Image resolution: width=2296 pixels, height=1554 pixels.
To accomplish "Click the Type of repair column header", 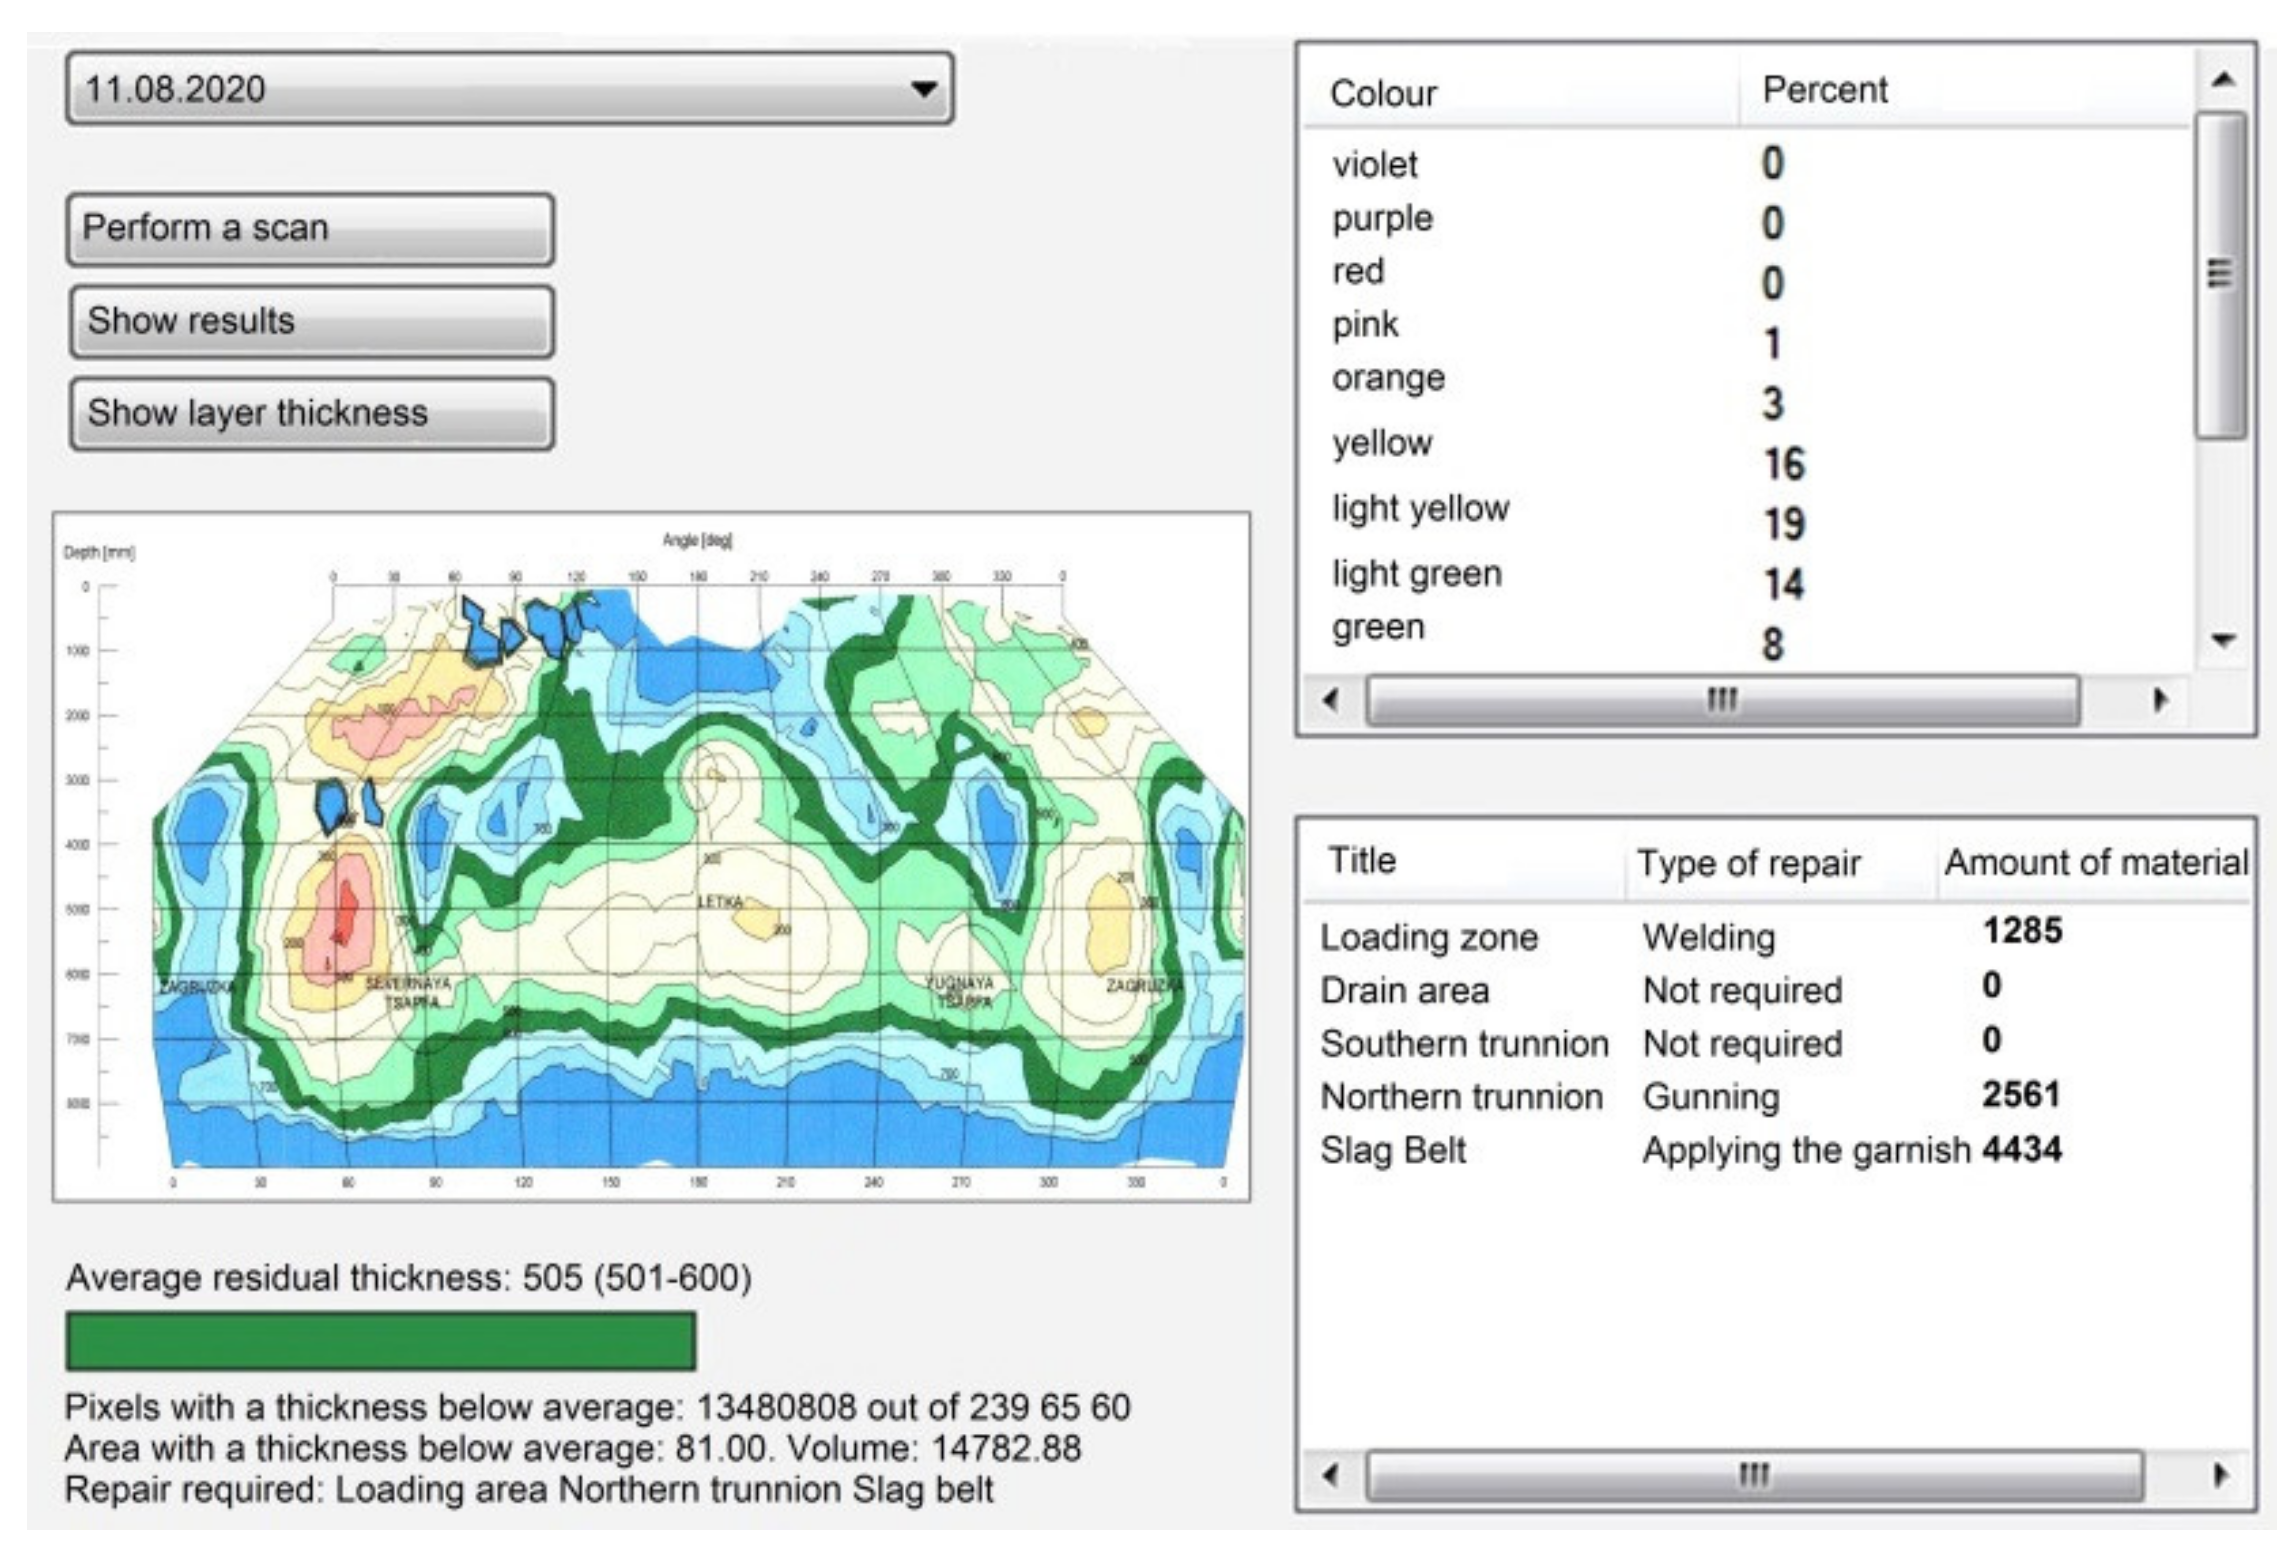I will tap(1748, 863).
